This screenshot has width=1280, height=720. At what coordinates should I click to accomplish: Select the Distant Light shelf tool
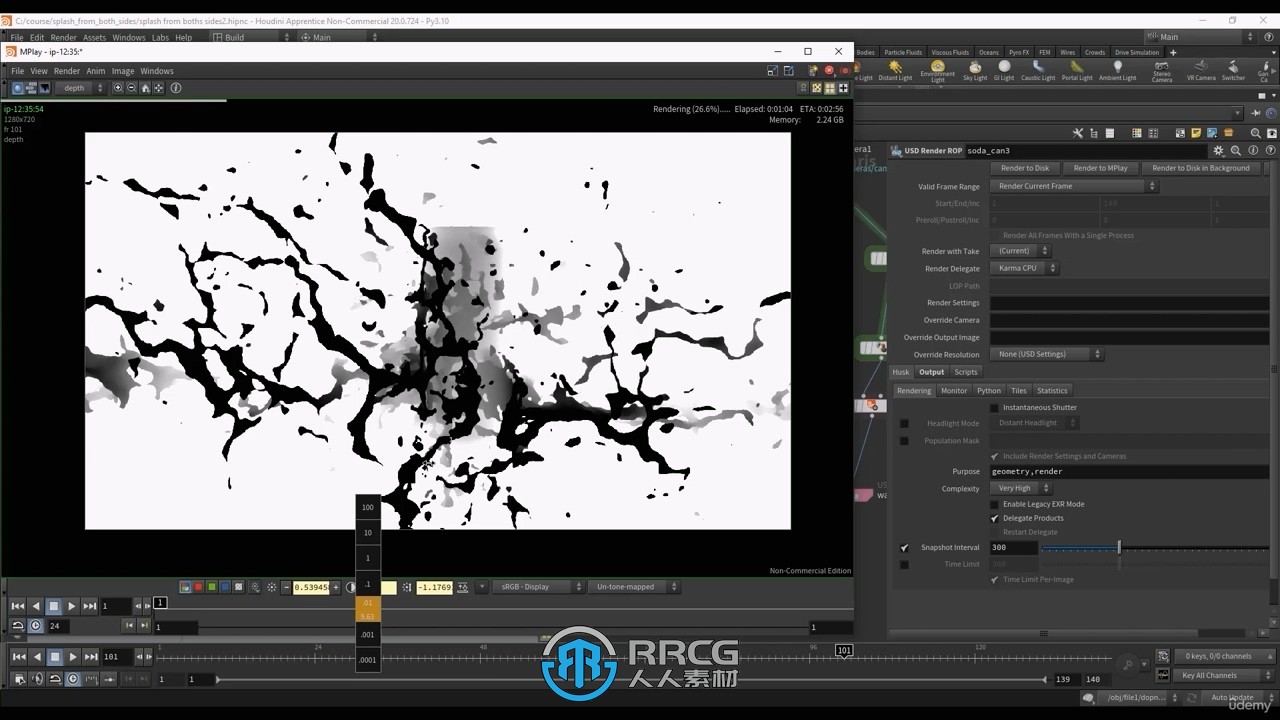pyautogui.click(x=895, y=70)
